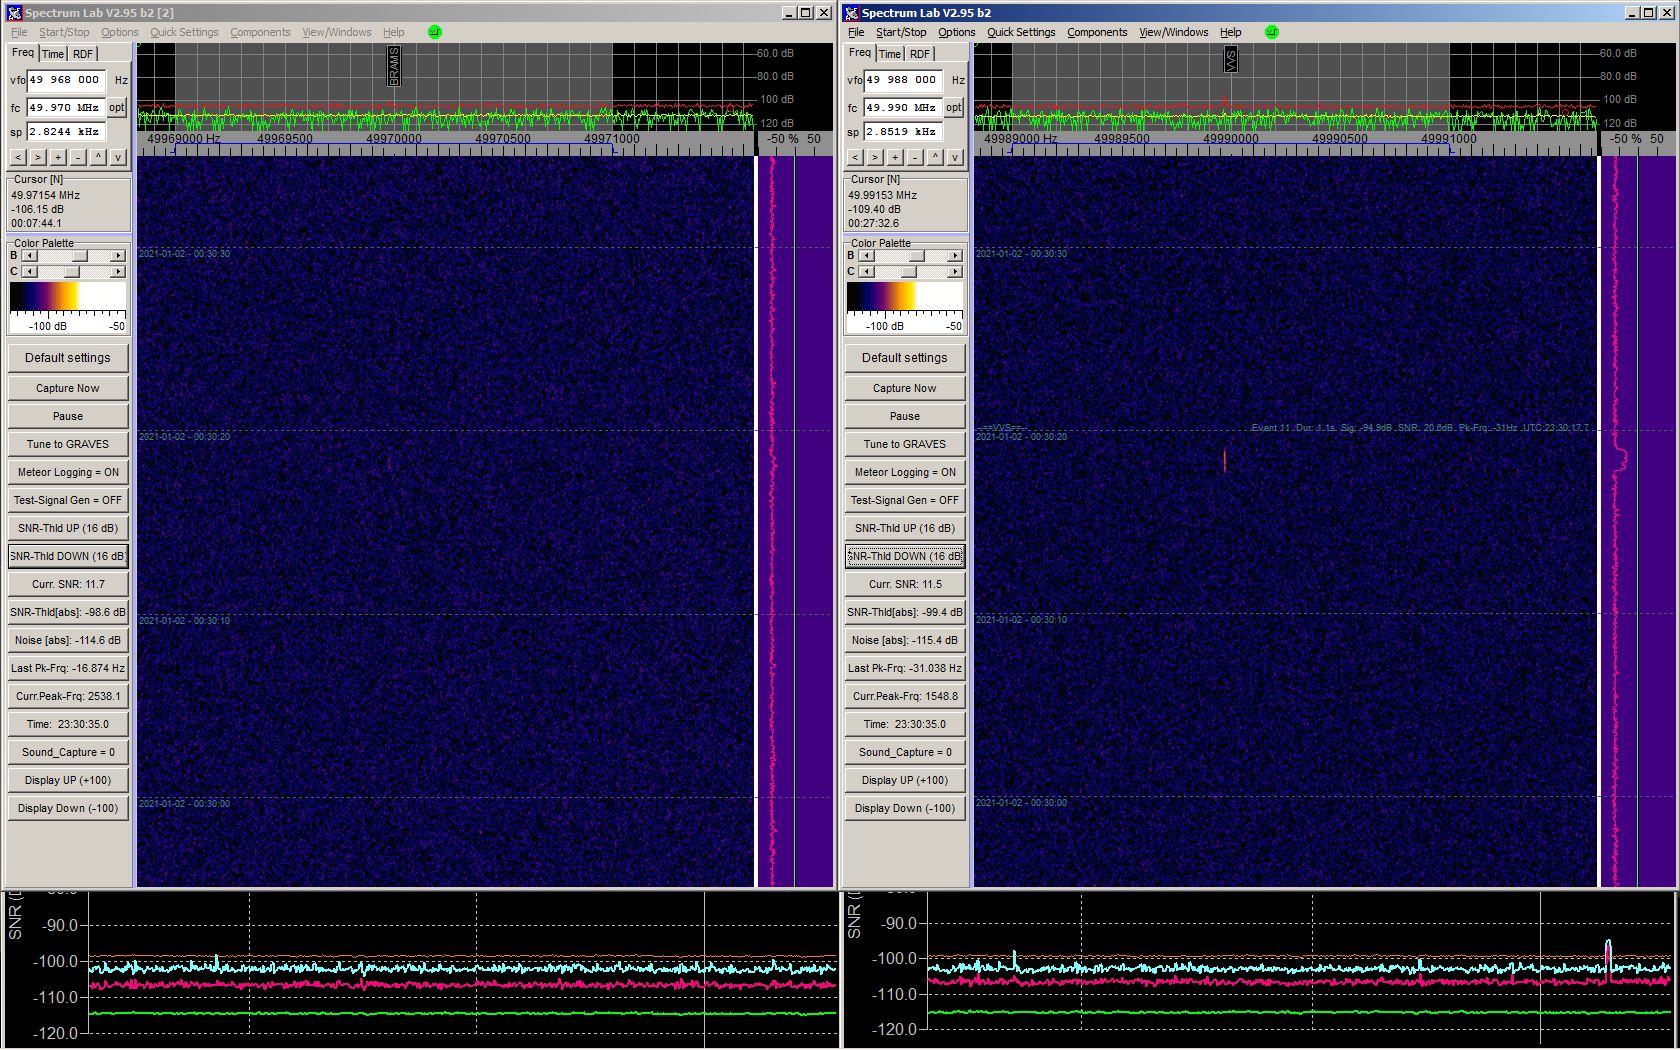Click Default settings button in left [2] window
The image size is (1680, 1050).
[x=68, y=358]
